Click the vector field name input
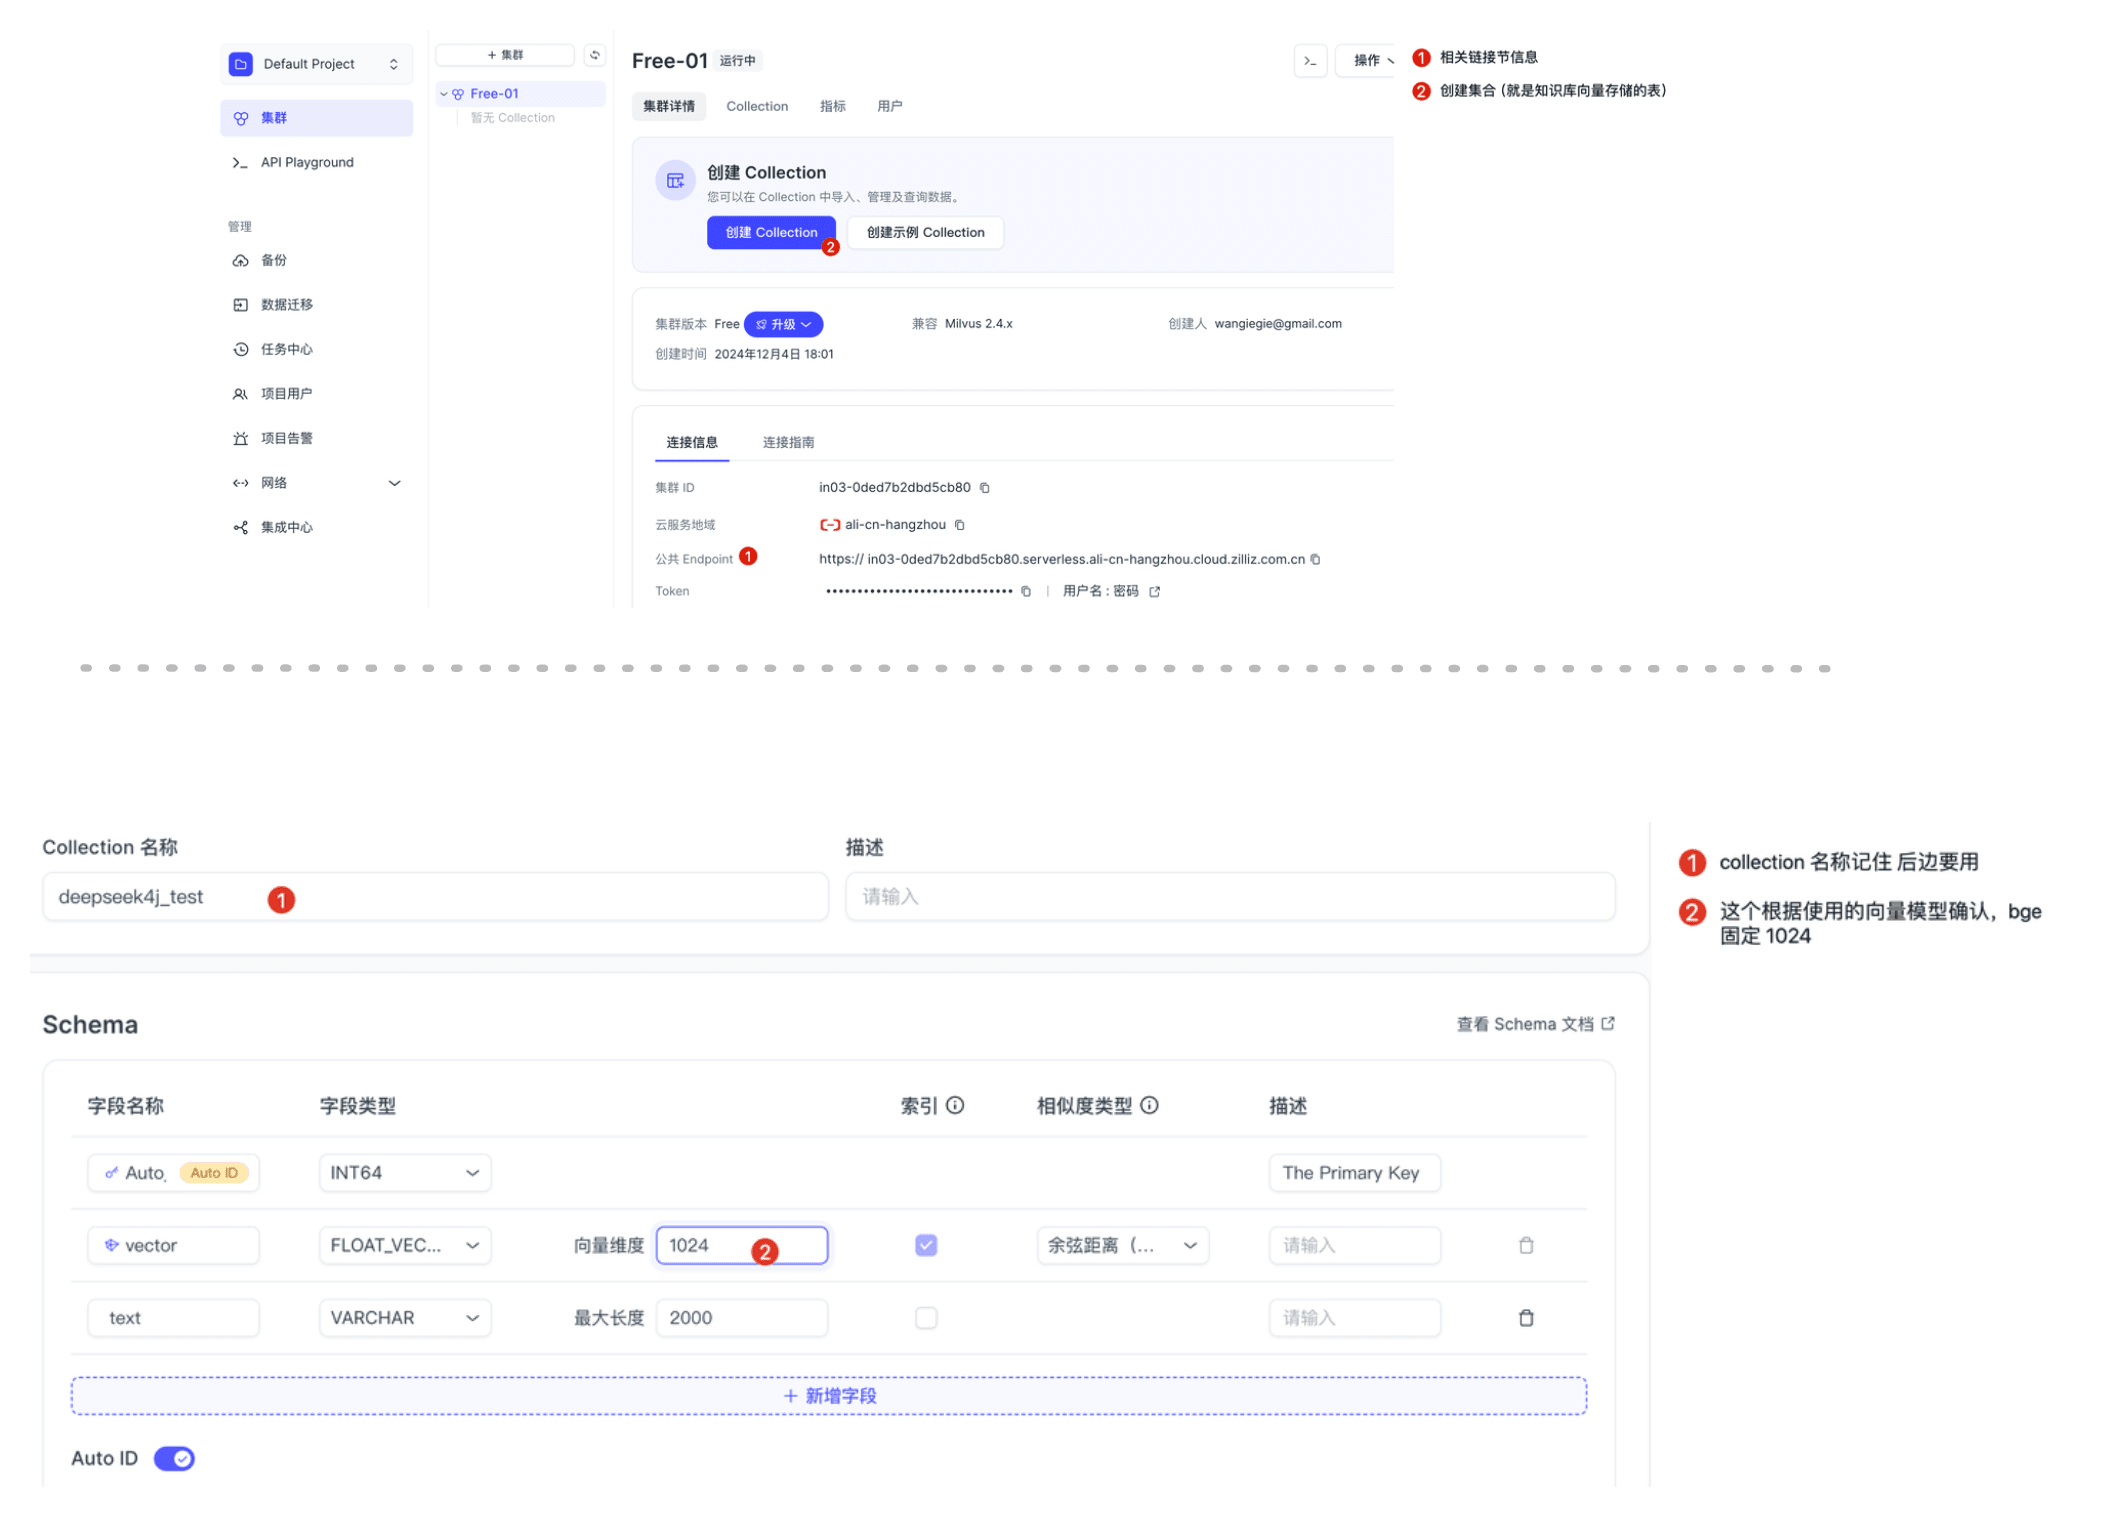2119x1516 pixels. click(173, 1245)
